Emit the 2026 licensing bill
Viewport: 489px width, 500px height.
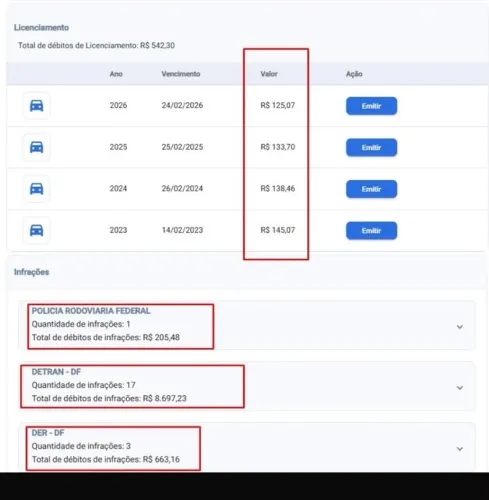point(371,106)
